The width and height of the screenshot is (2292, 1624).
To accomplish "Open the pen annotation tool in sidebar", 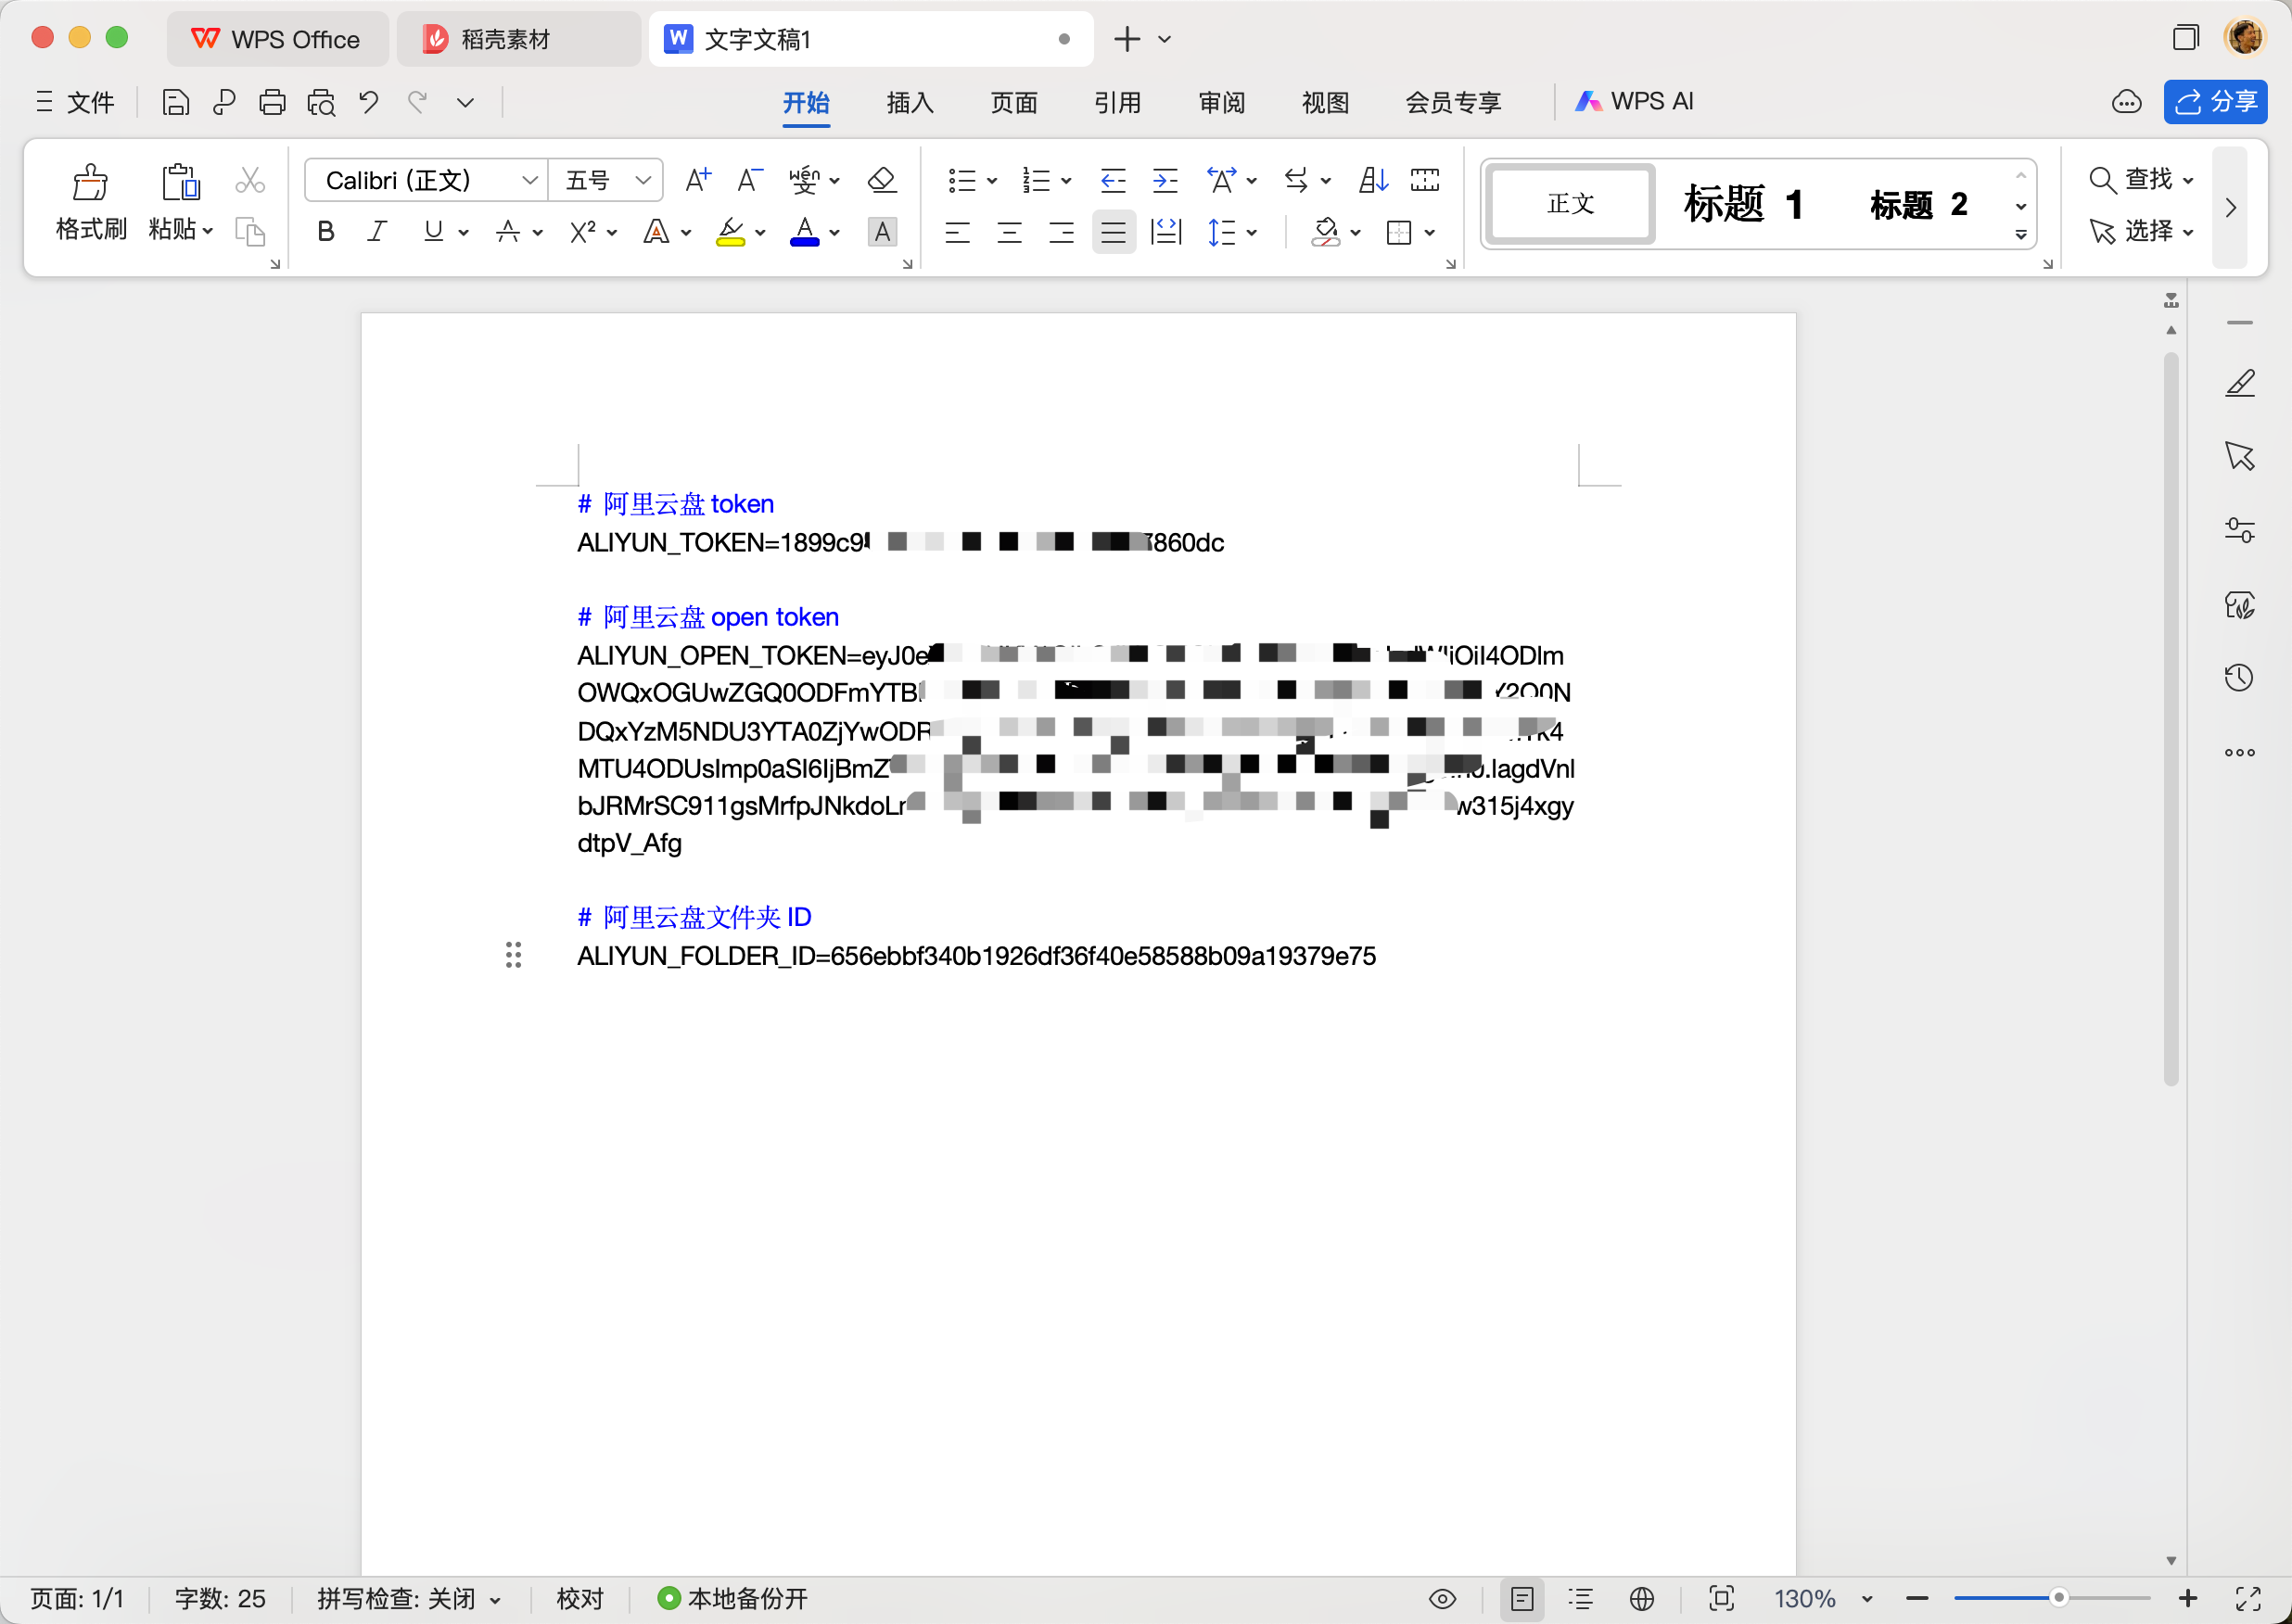I will tap(2240, 384).
